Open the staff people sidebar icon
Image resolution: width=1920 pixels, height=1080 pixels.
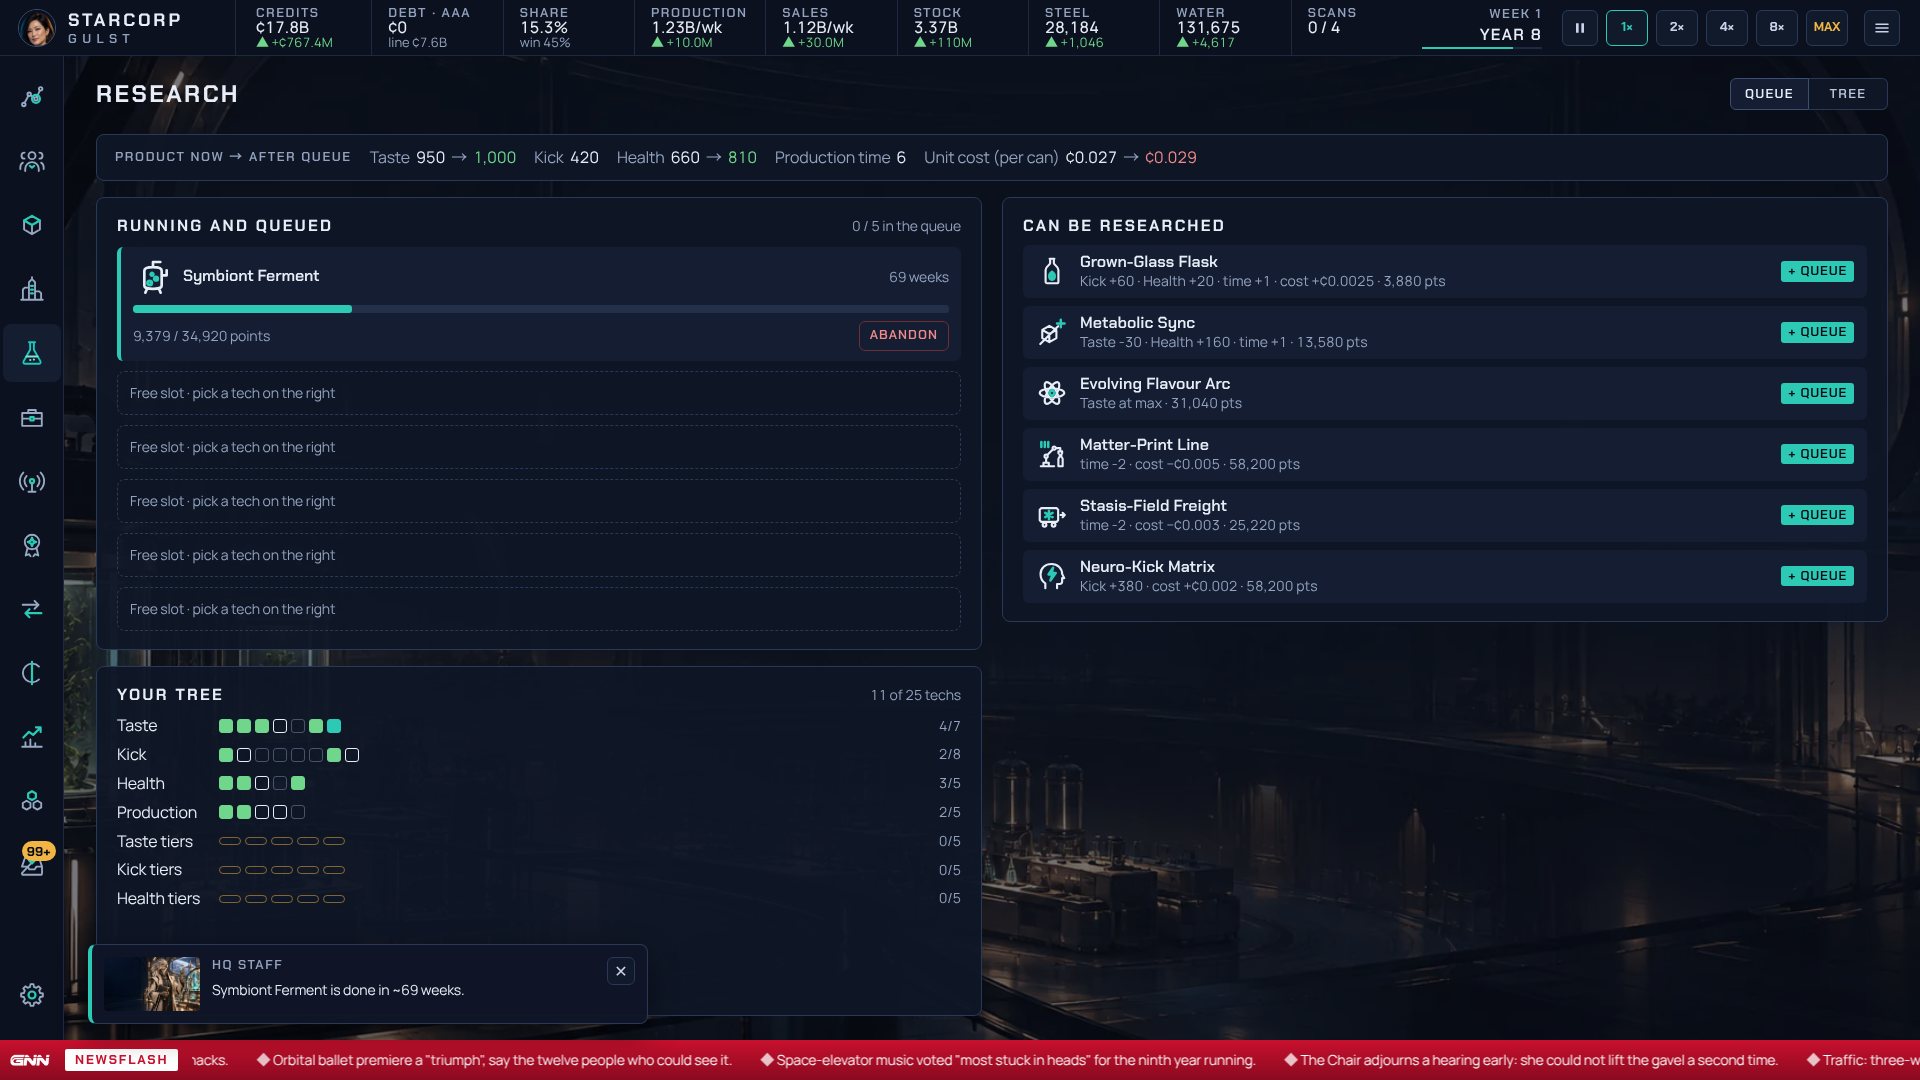(x=32, y=161)
